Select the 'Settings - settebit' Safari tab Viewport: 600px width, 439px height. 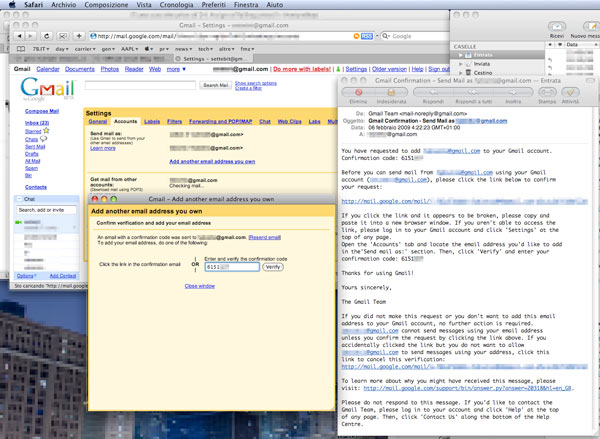(213, 59)
